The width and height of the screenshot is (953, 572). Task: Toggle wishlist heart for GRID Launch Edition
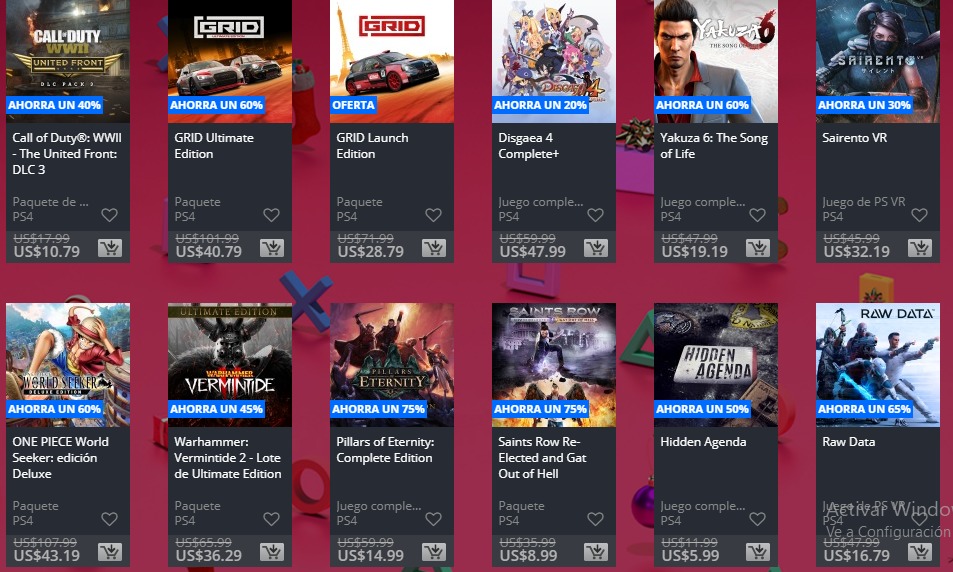433,215
